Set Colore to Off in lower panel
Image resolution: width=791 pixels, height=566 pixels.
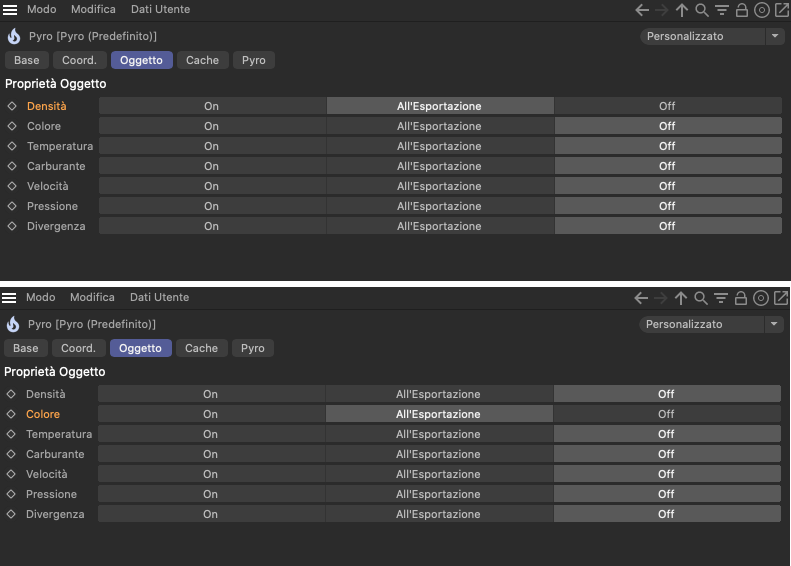(x=666, y=414)
